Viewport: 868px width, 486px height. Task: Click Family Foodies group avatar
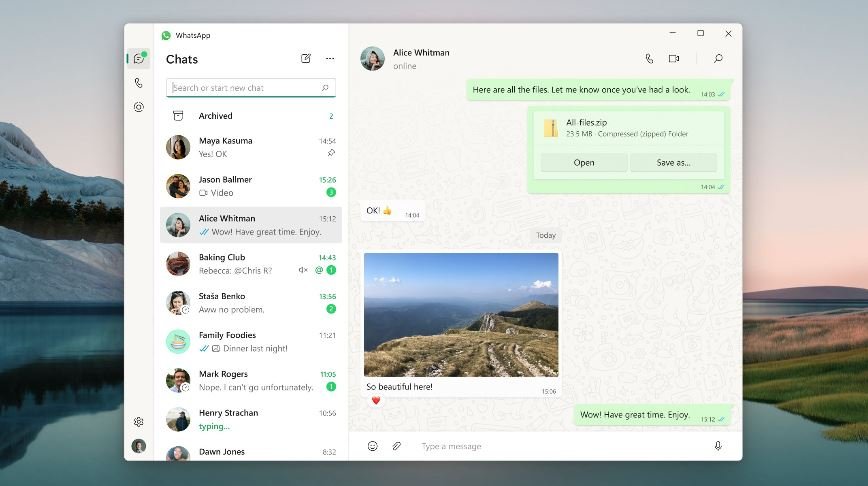(x=178, y=342)
